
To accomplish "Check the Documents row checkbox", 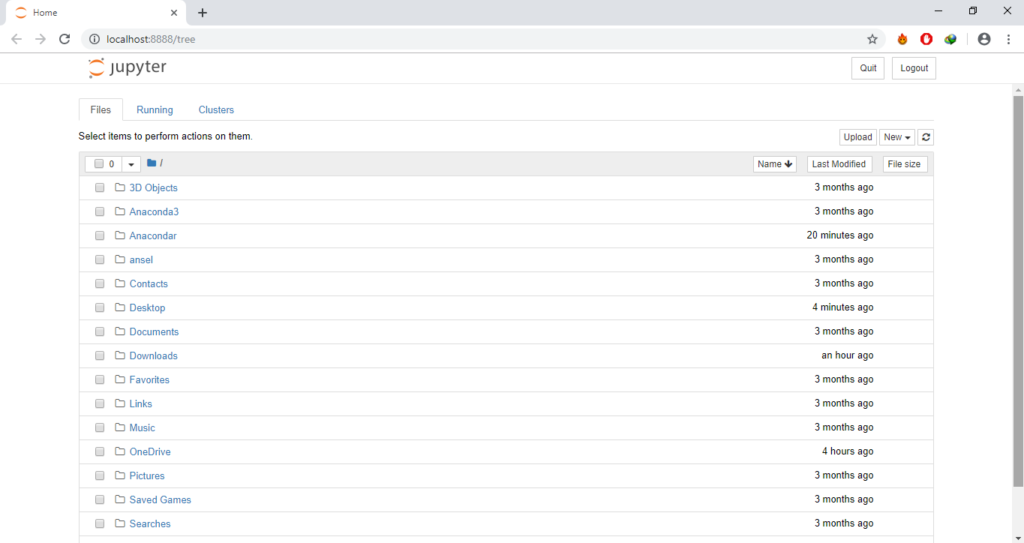I will point(99,332).
